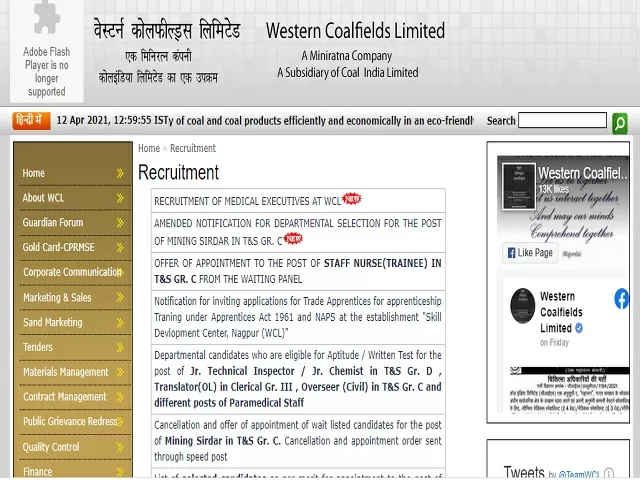This screenshot has width=640, height=480.
Task: Open the Finance menu item
Action: pos(38,472)
